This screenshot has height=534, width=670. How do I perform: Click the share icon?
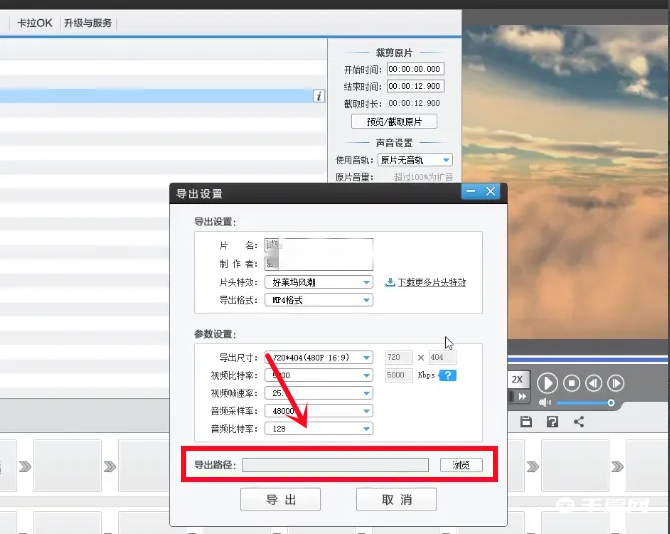pyautogui.click(x=579, y=422)
